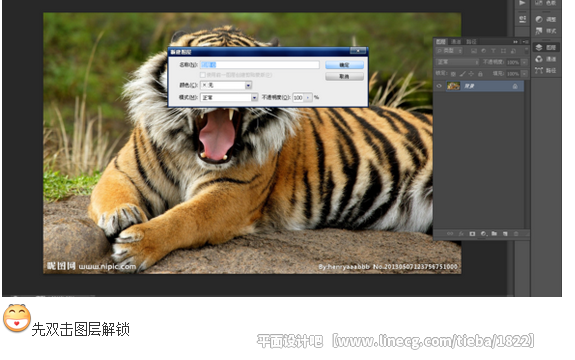Open the www.linecg.com/tieba/1822 link text
The height and width of the screenshot is (360, 575).
pos(435,341)
